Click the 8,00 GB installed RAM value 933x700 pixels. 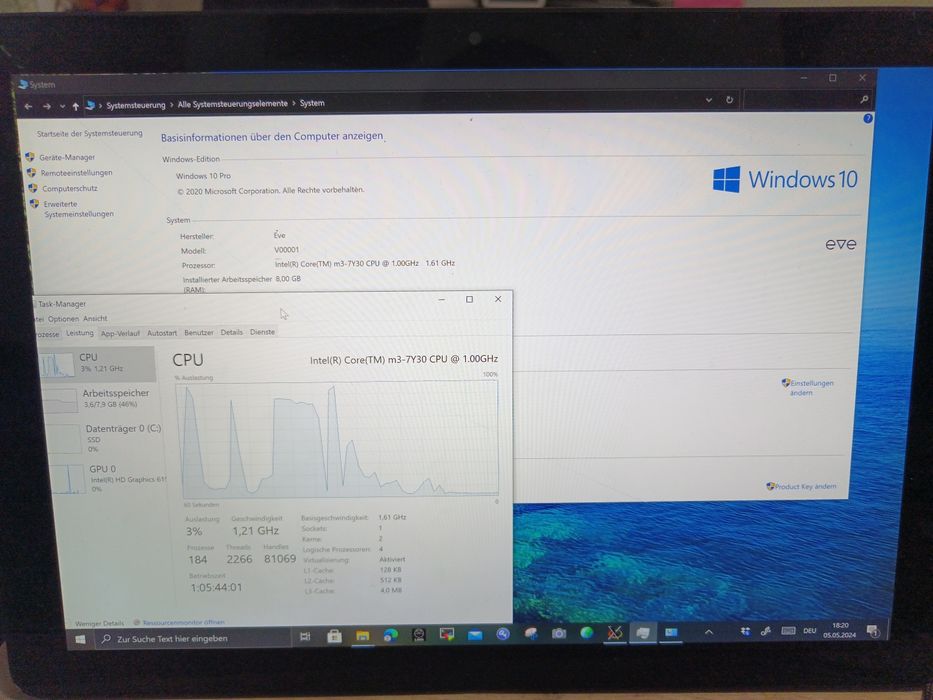pos(288,279)
